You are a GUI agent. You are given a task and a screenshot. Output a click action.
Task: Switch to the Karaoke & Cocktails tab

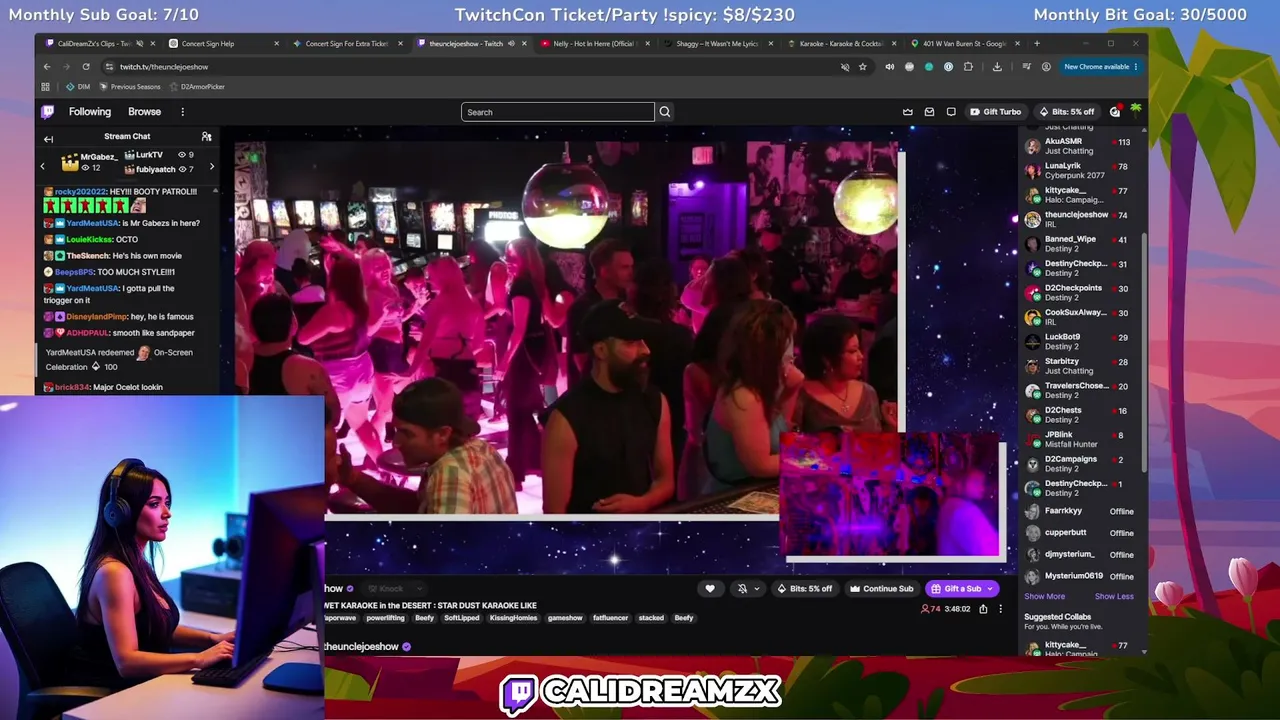coord(842,44)
